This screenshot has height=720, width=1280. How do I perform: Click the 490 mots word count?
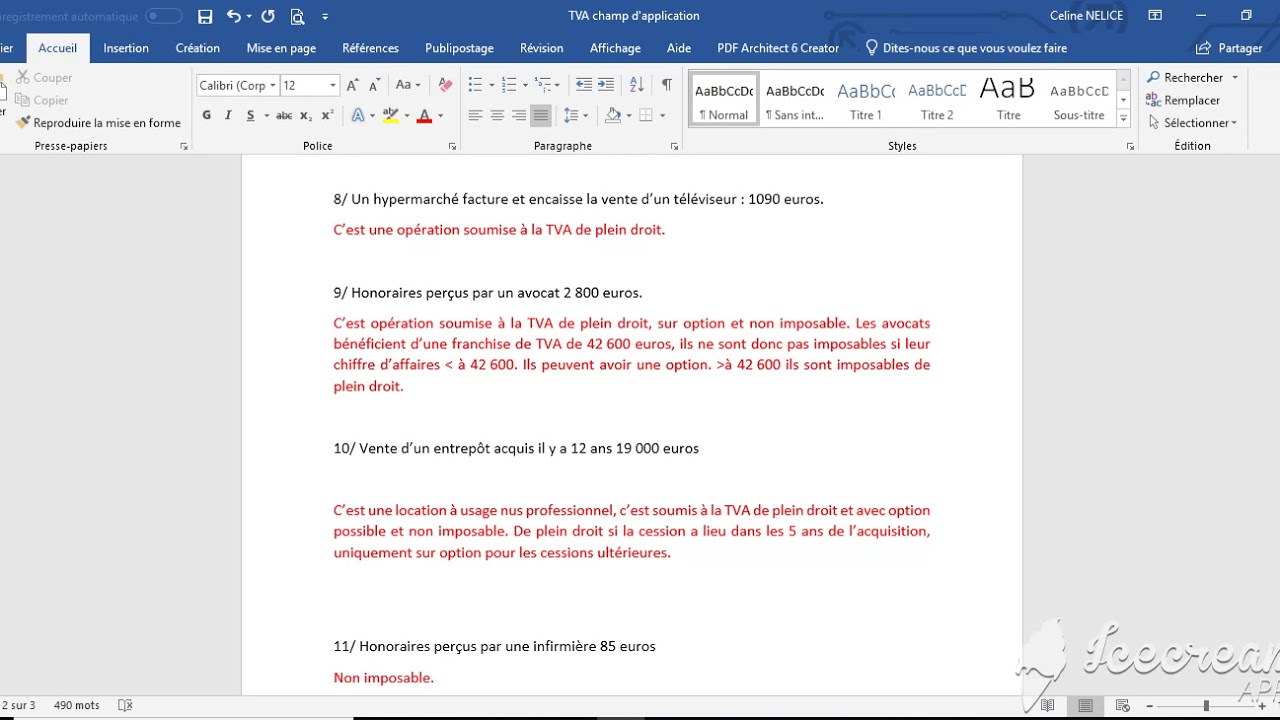[x=77, y=705]
